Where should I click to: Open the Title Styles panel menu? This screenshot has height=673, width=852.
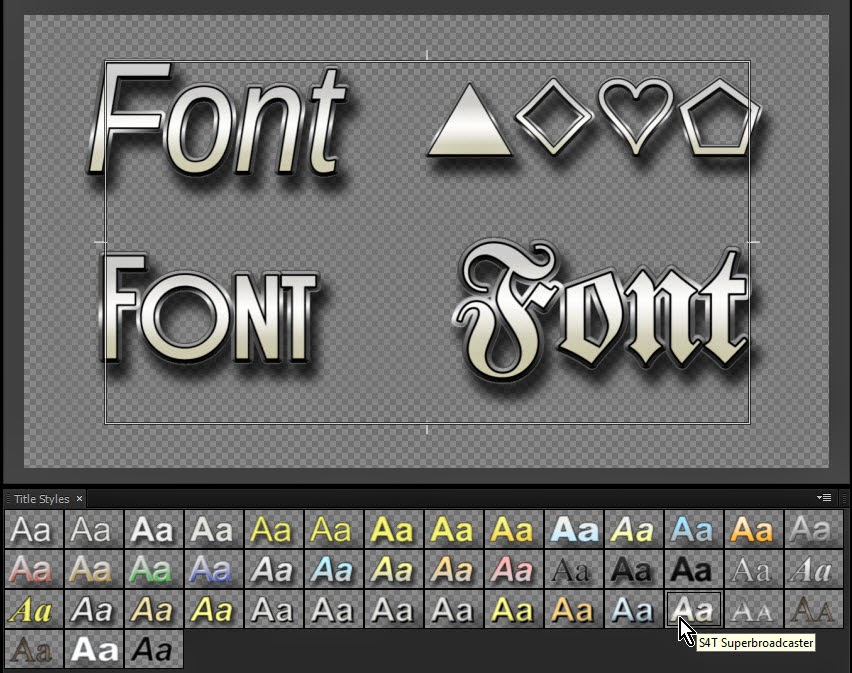(822, 497)
